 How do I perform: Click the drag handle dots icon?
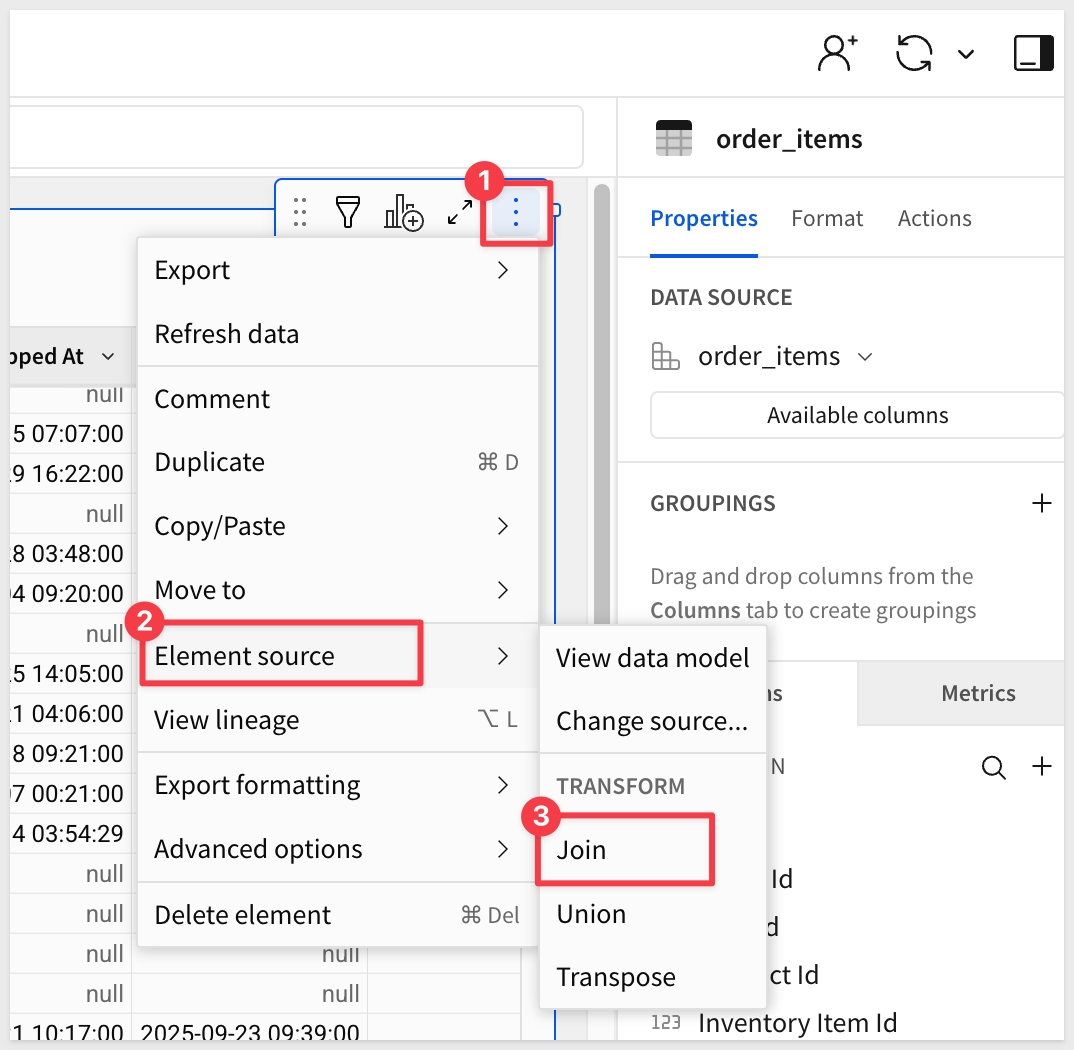pyautogui.click(x=299, y=212)
